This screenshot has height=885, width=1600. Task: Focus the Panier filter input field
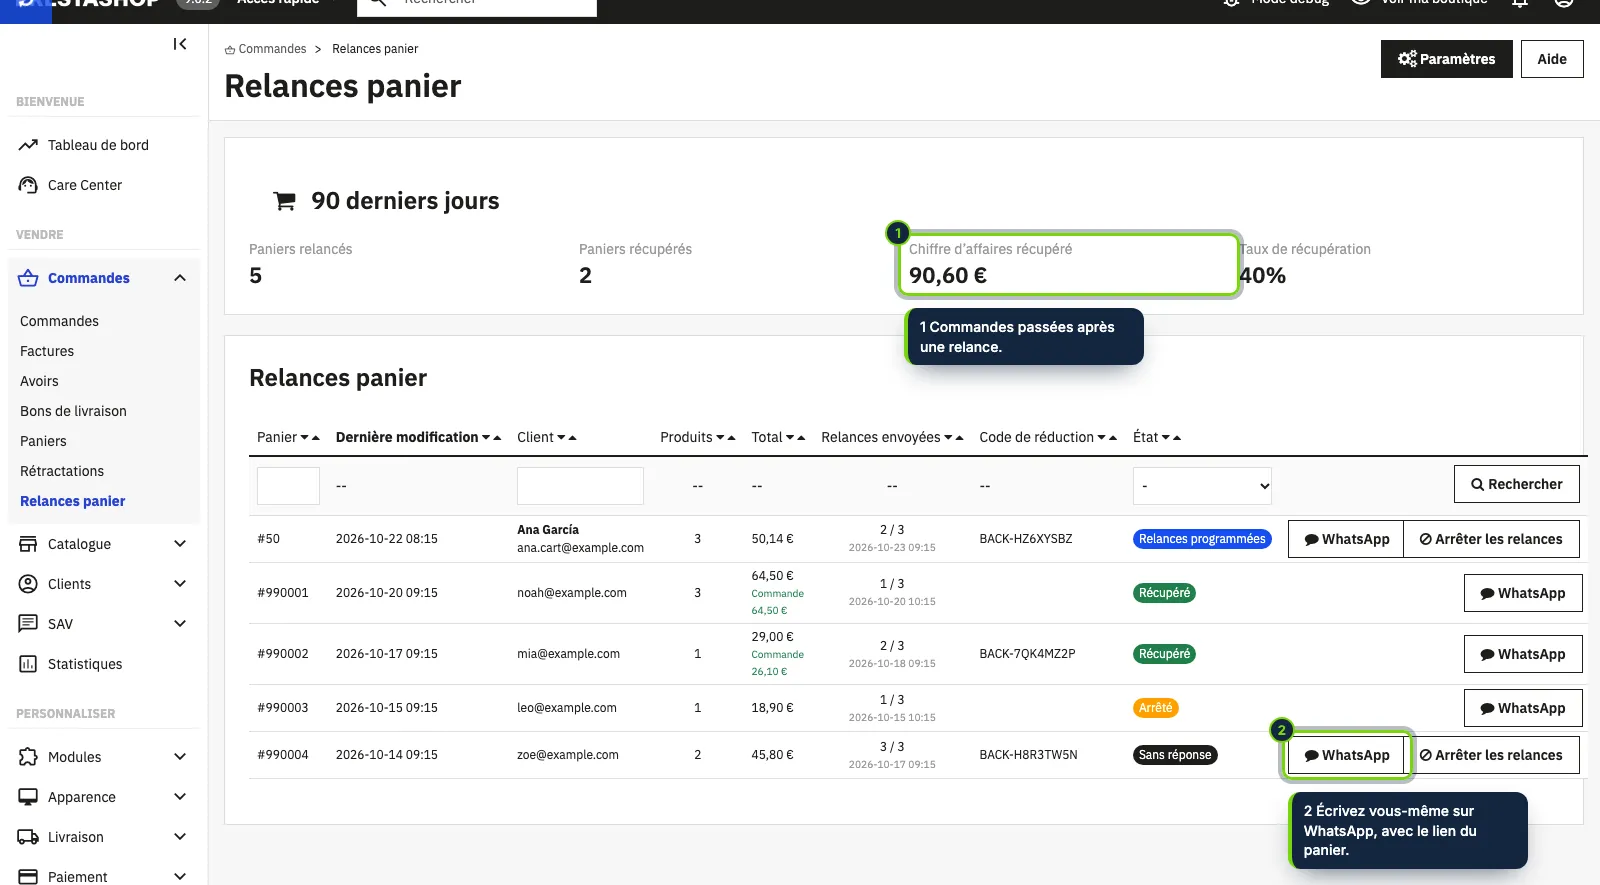pos(288,486)
